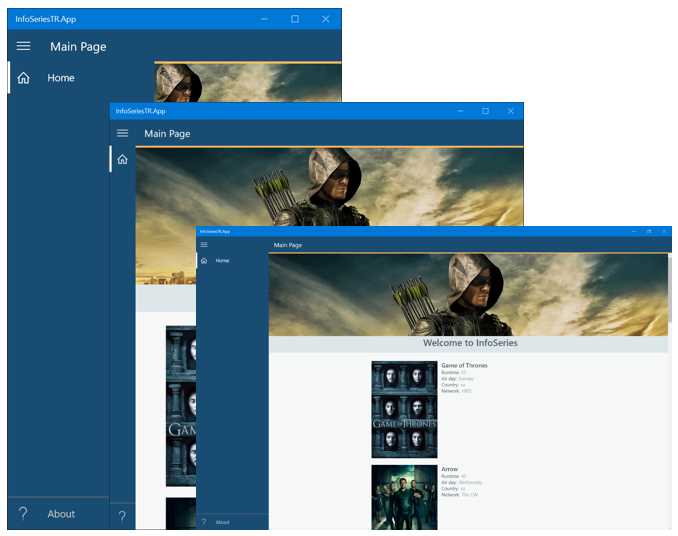678x536 pixels.
Task: Click Welcome to InfoSeries heading
Action: 470,343
